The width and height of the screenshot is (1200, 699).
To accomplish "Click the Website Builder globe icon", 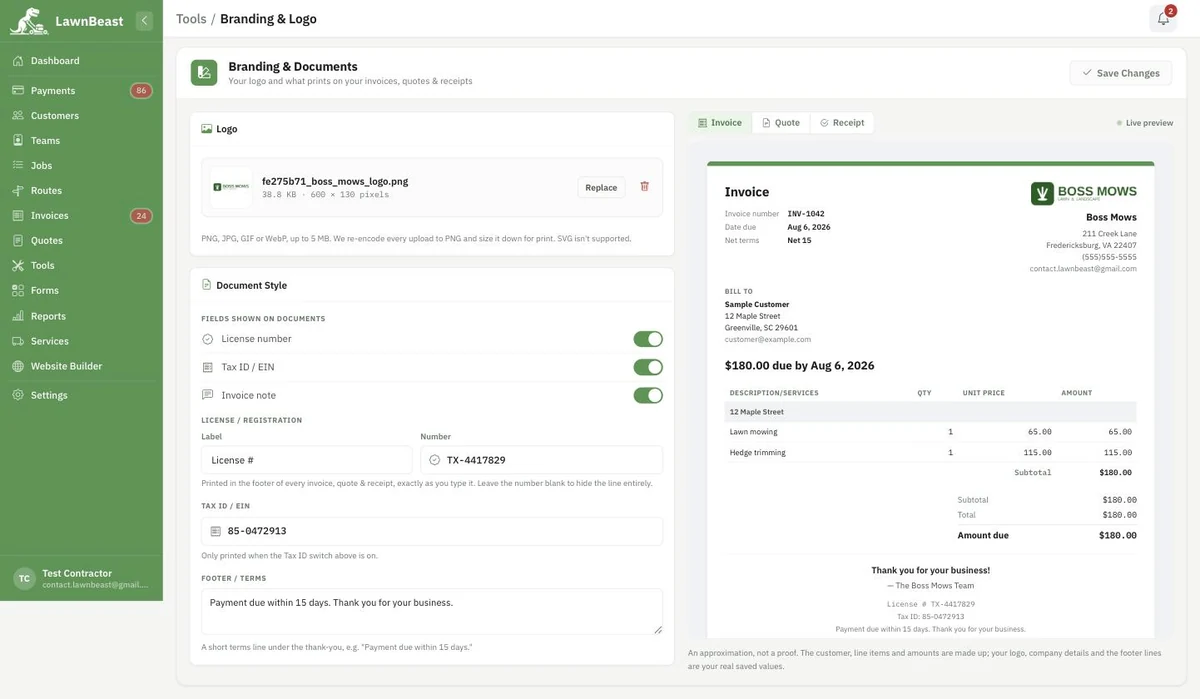I will pos(18,366).
